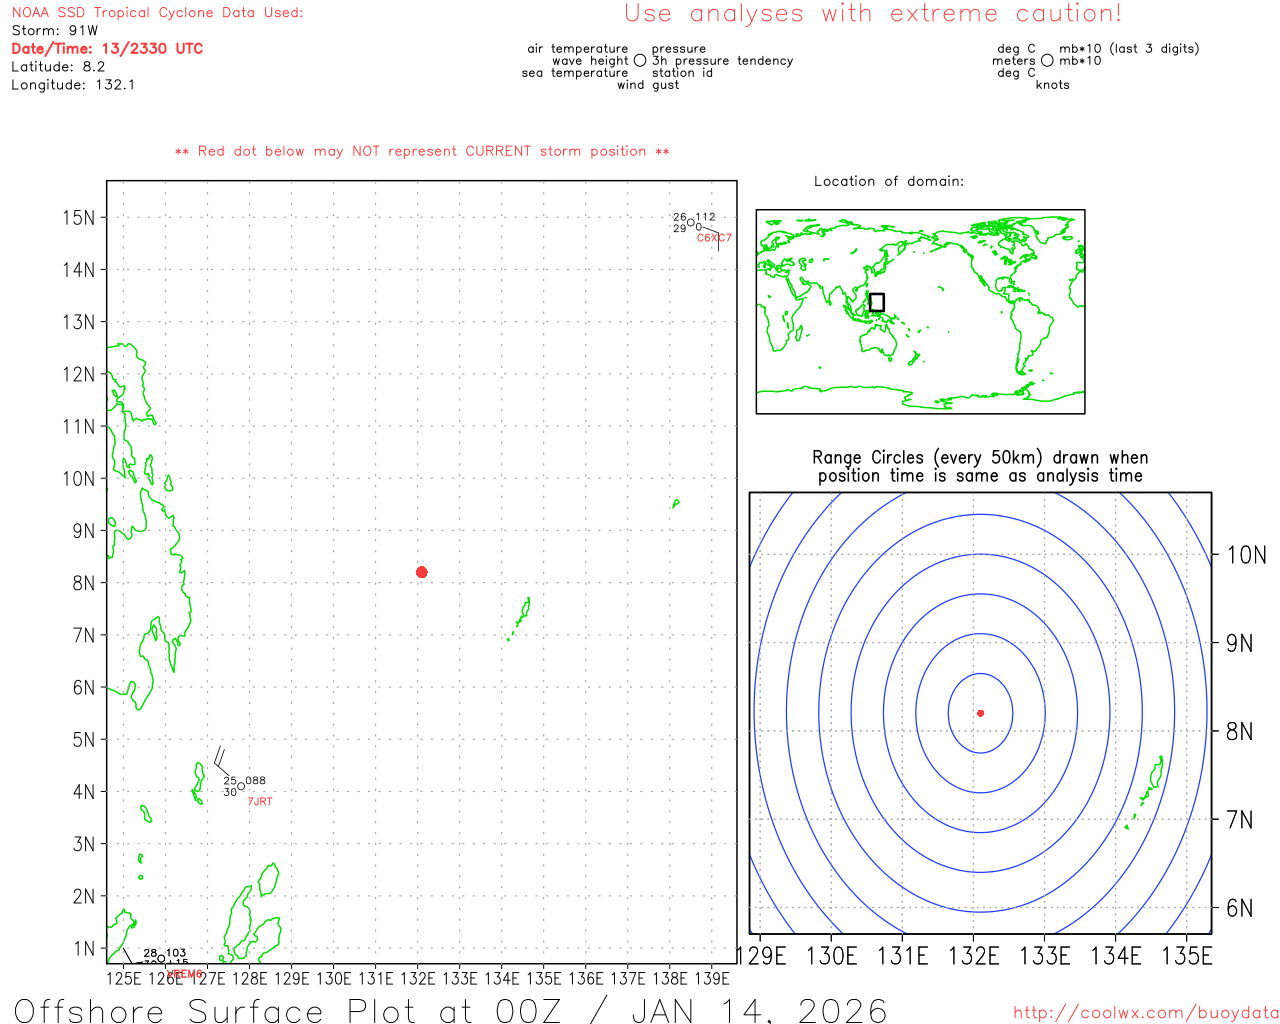Click left legend station circle near wave height
1280x1024 pixels.
point(640,61)
